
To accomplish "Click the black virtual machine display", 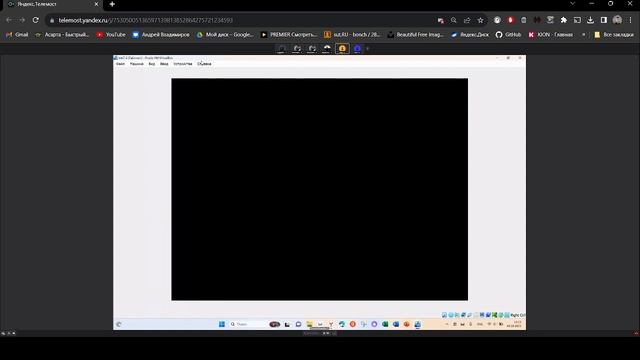I will (320, 189).
